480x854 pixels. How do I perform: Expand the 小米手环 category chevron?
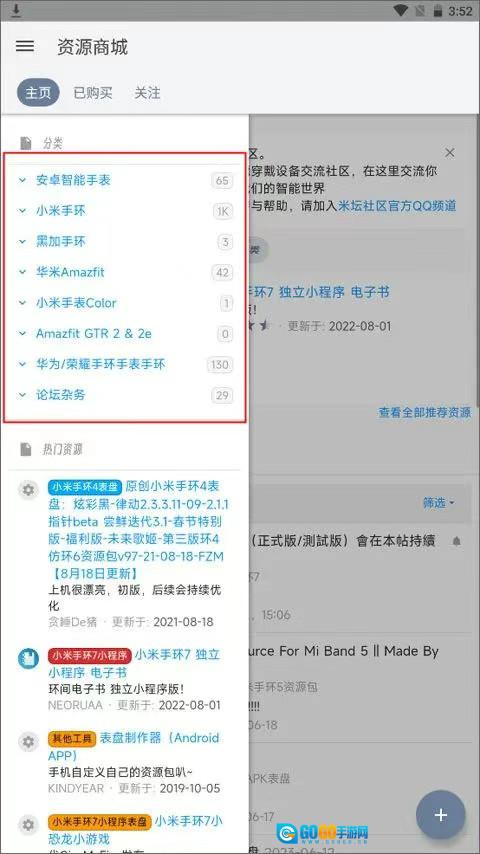22,210
